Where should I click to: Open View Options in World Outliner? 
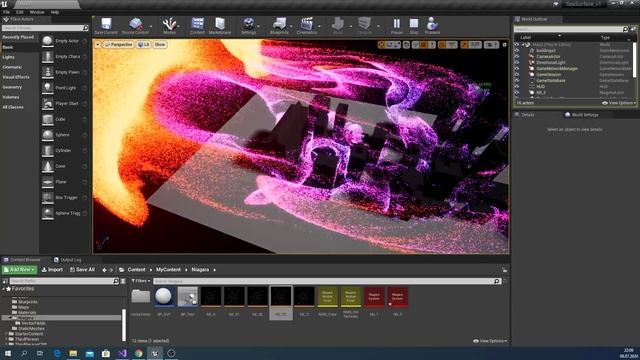tap(619, 103)
